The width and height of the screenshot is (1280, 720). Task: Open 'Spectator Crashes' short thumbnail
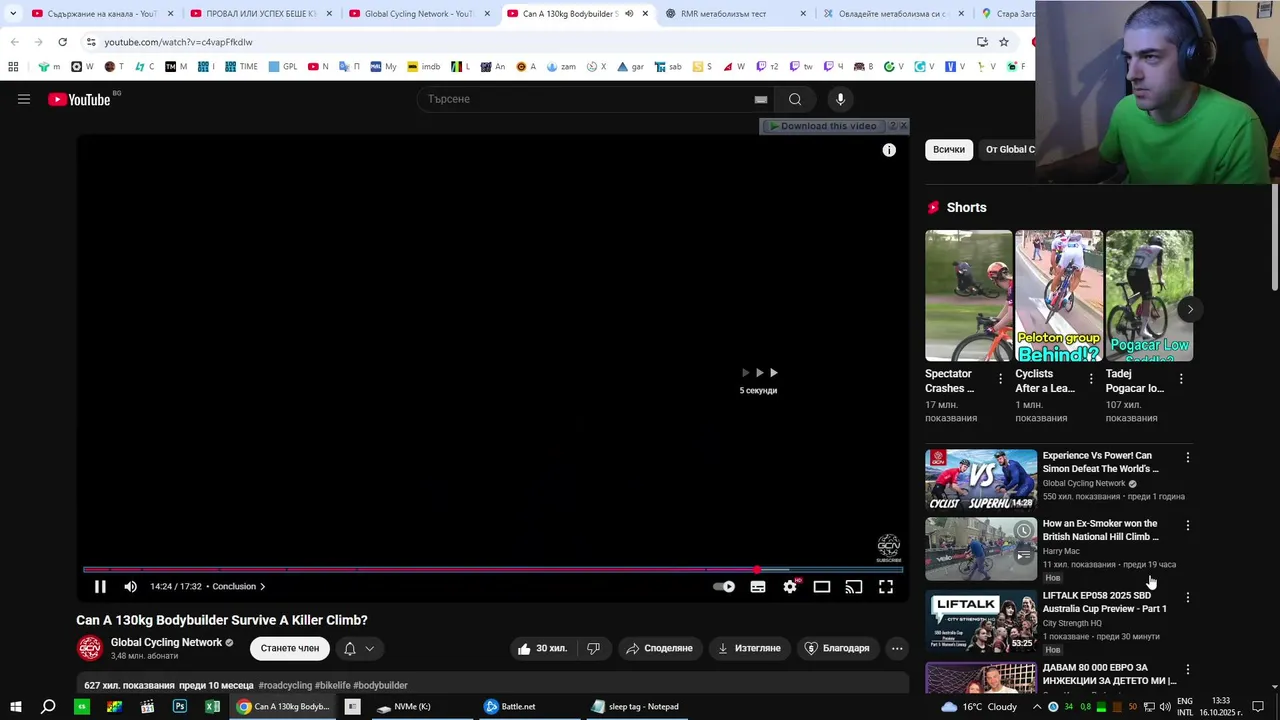tap(968, 296)
